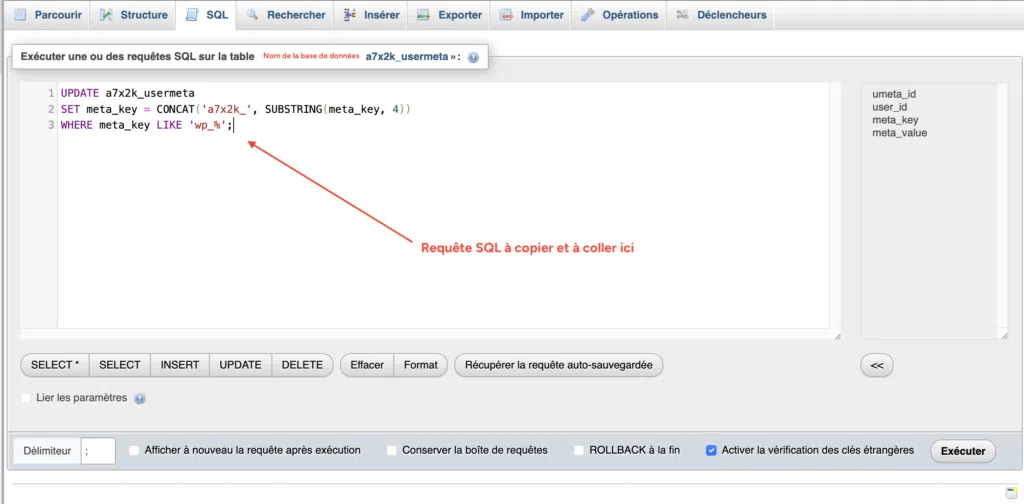The image size is (1024, 504).
Task: Select umeta_id in column list
Action: [894, 94]
